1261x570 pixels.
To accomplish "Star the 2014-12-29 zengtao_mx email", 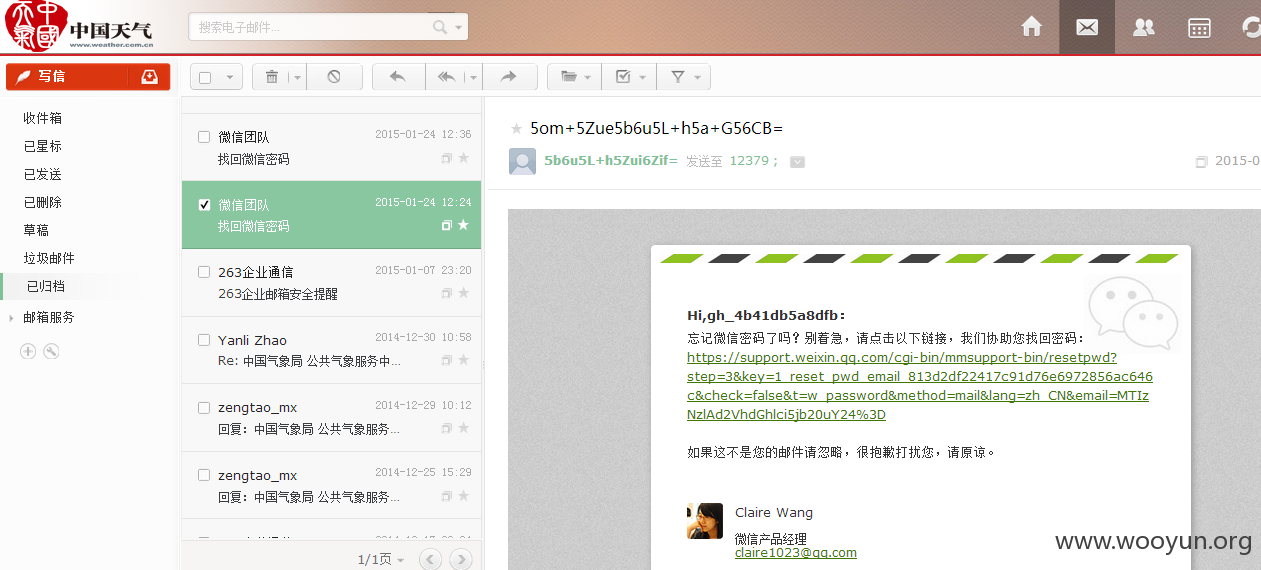I will [463, 428].
